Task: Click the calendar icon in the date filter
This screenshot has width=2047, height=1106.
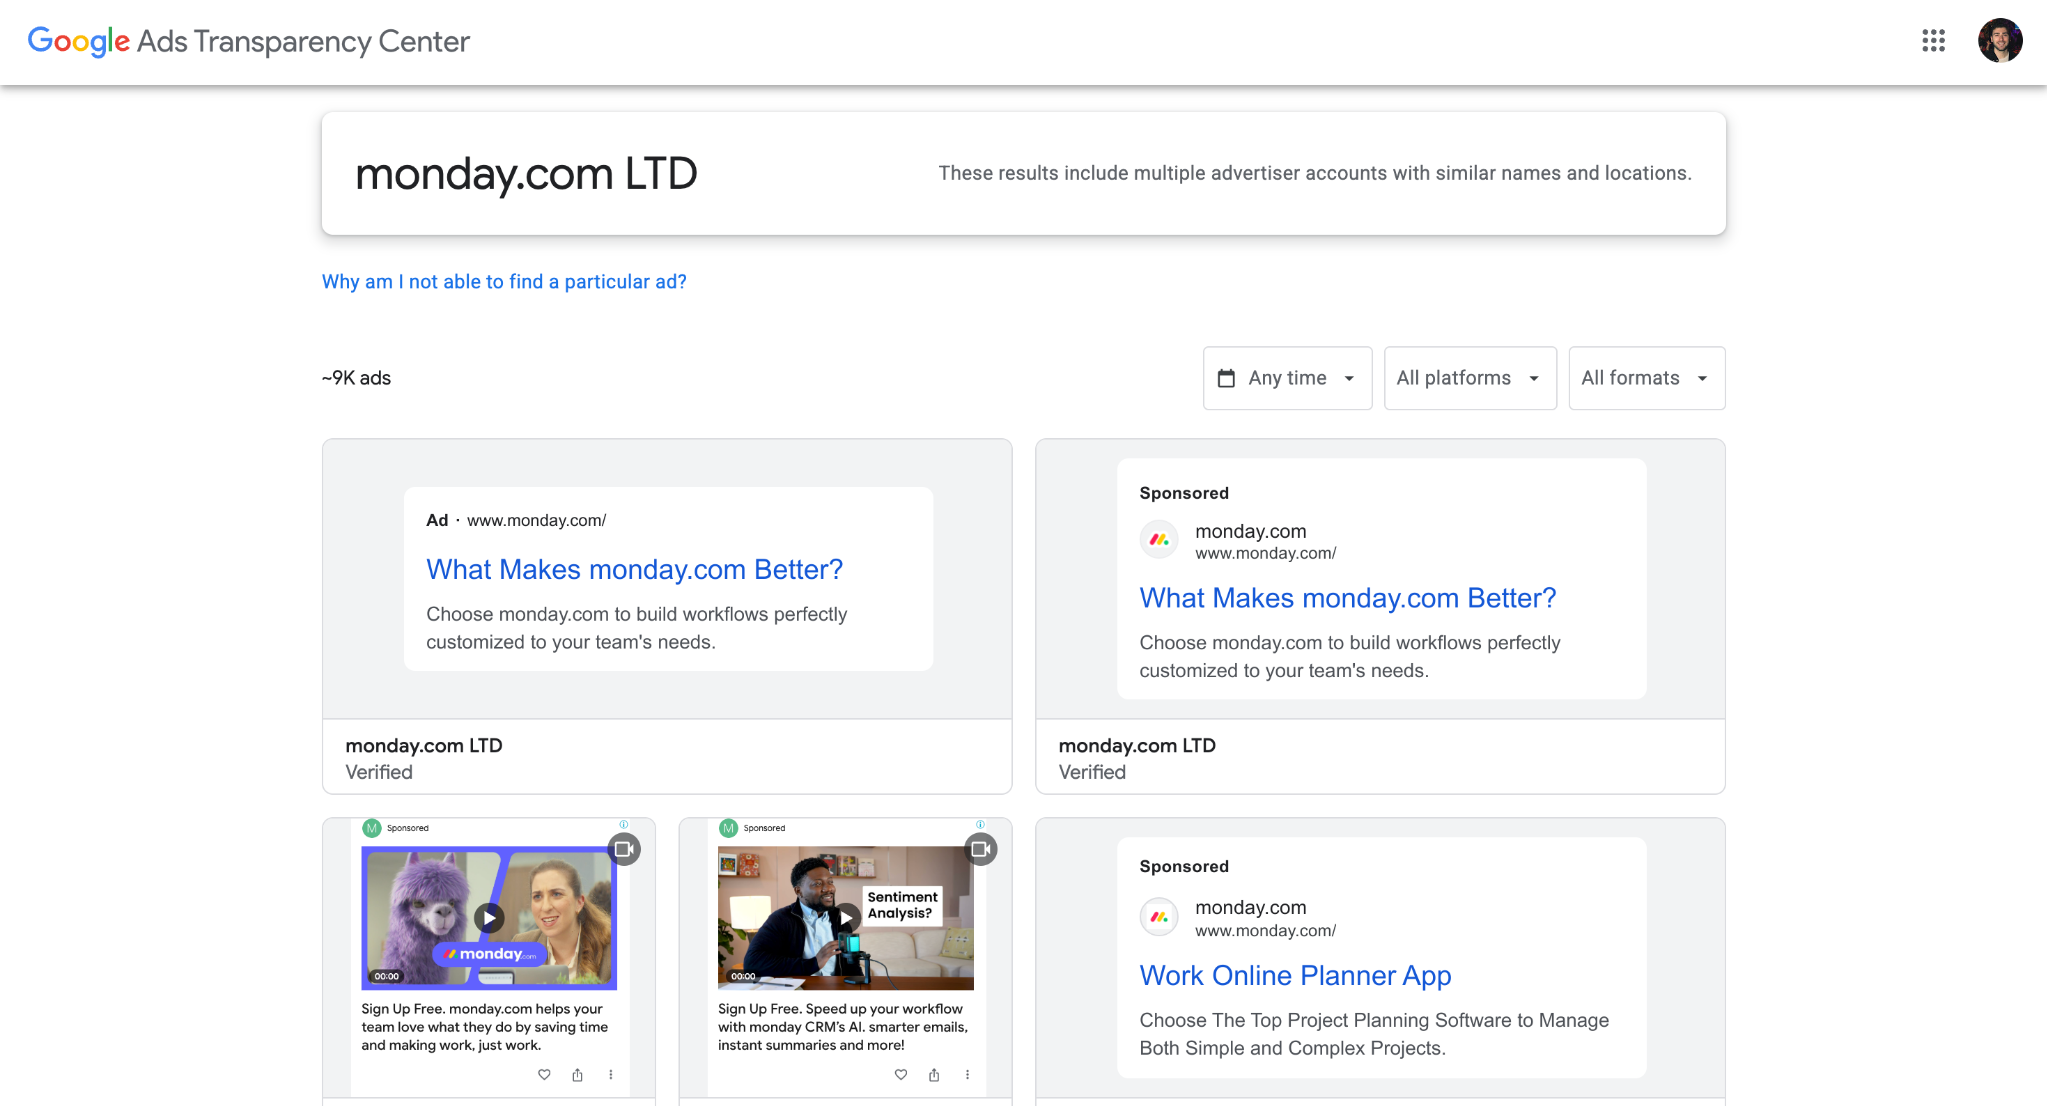Action: click(1227, 378)
